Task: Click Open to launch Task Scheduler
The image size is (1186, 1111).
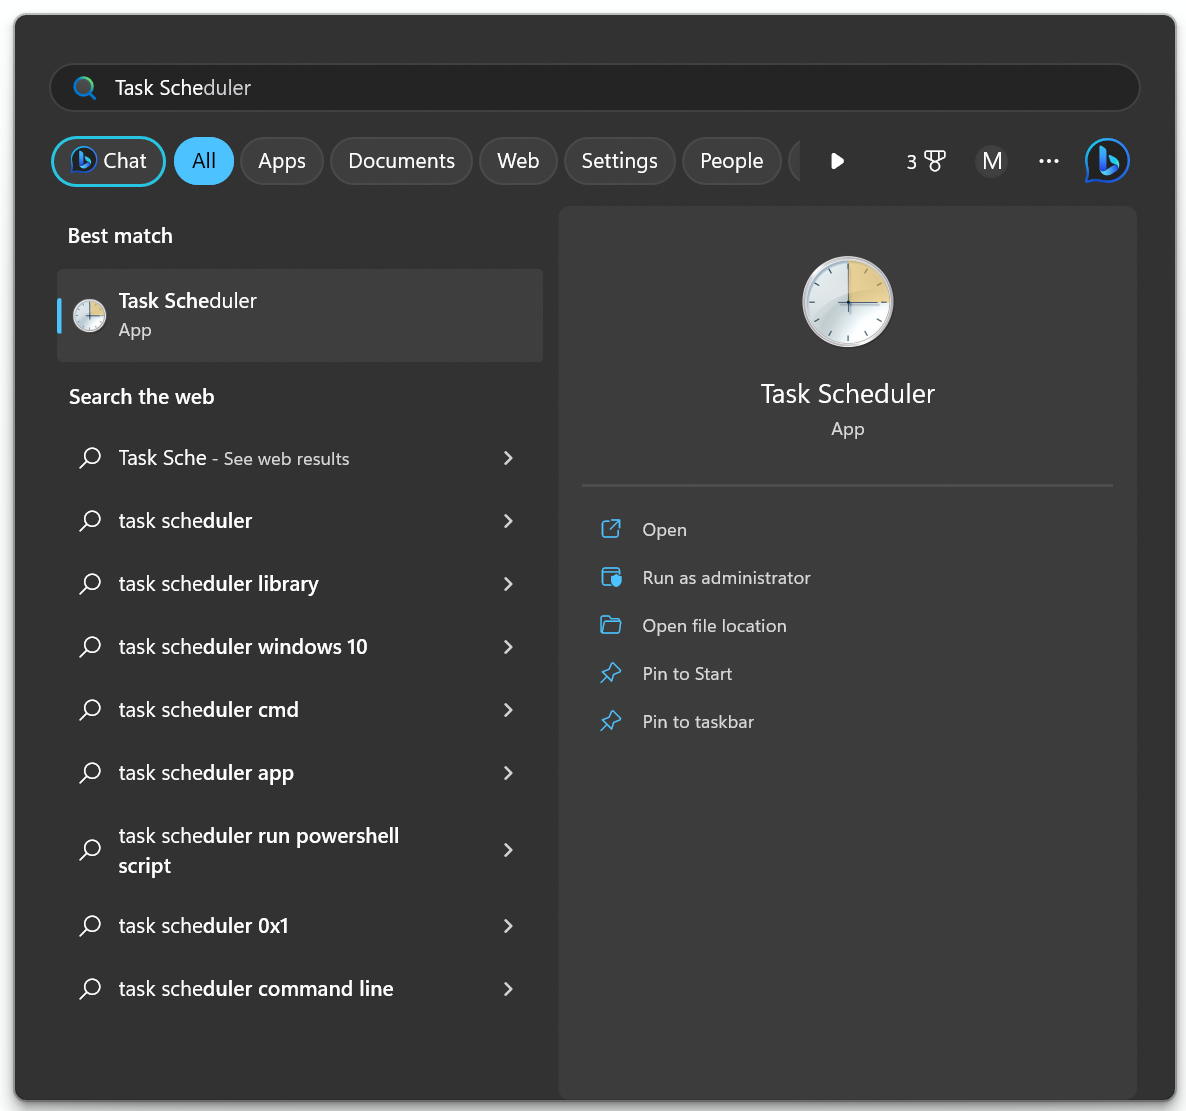Action: coord(664,529)
